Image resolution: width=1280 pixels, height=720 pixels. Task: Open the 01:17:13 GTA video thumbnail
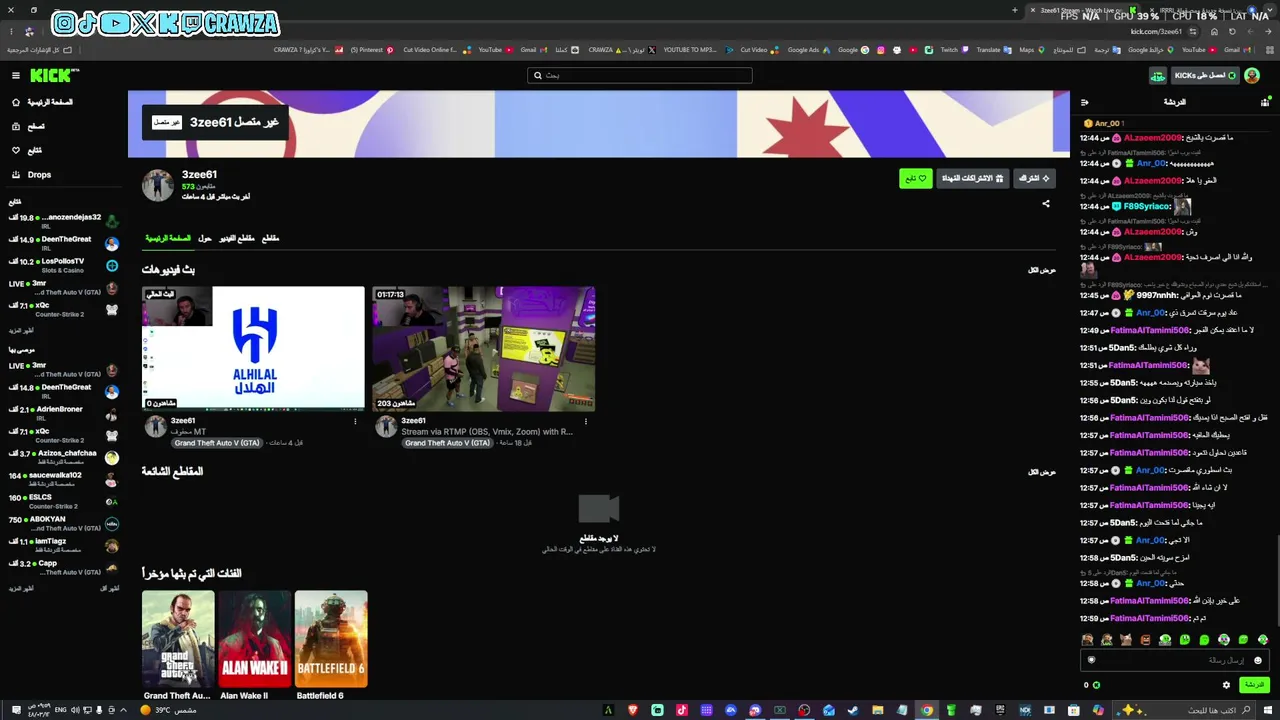(484, 349)
